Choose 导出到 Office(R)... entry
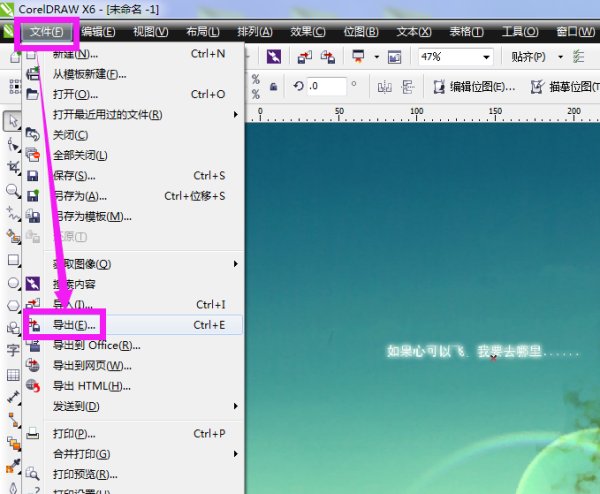The width and height of the screenshot is (600, 494). pos(133,346)
